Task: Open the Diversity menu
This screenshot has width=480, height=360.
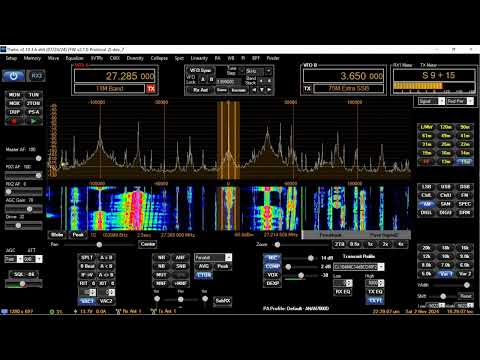Action: coord(135,58)
